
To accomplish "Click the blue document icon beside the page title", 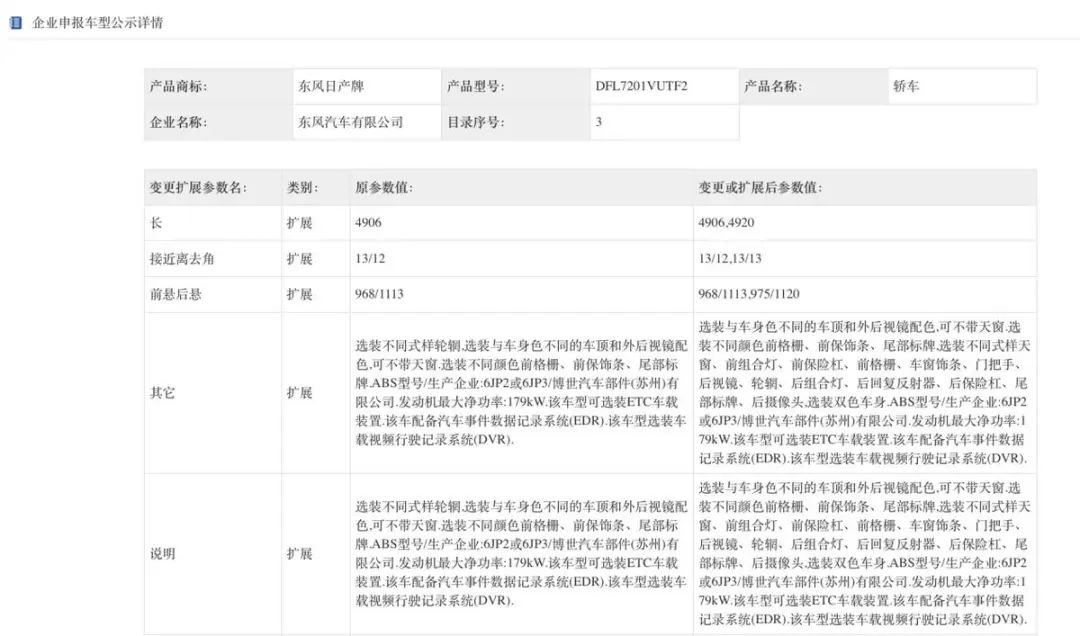I will pyautogui.click(x=15, y=23).
